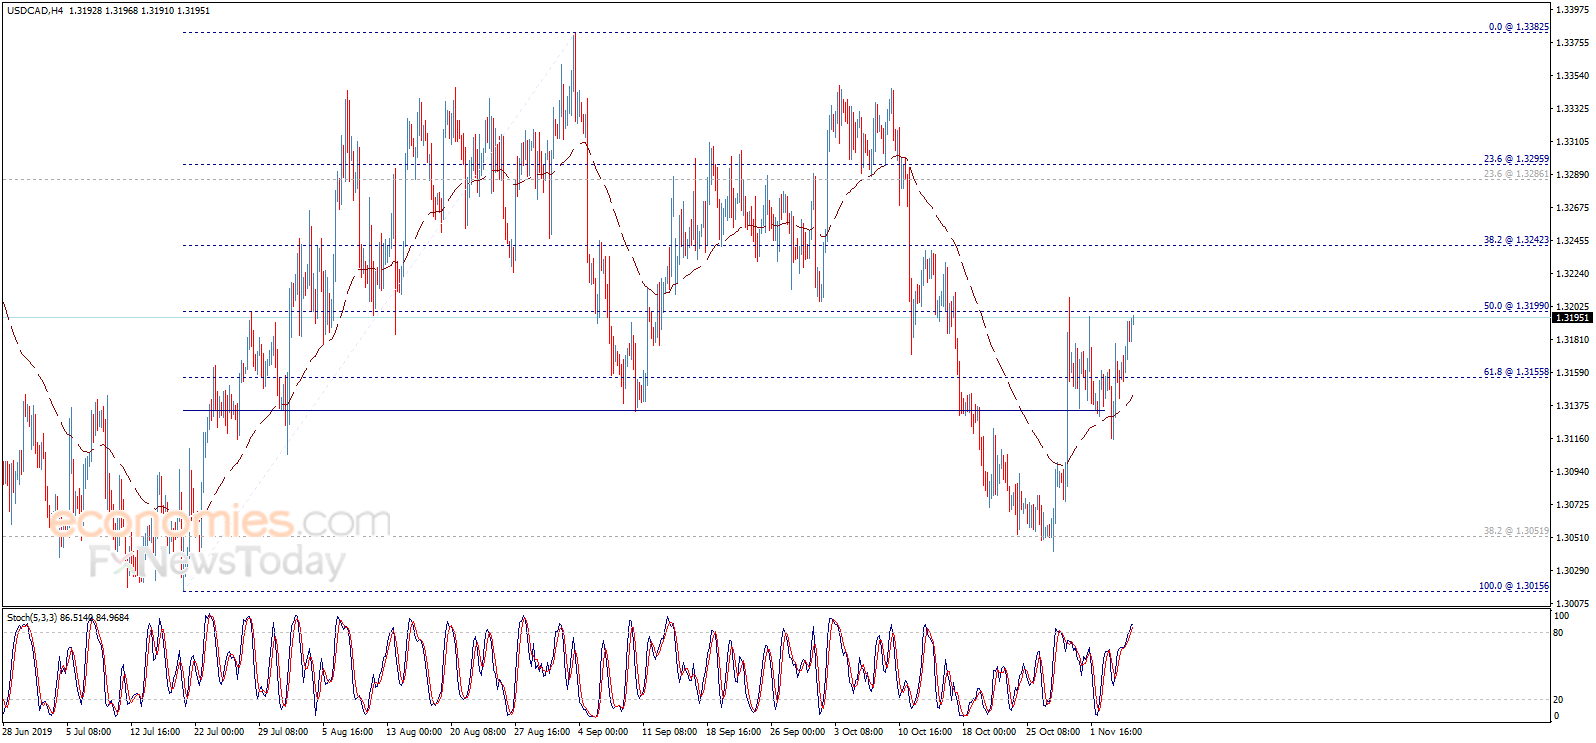
Task: Click the '28 Jun 2019' date label
Action: point(27,732)
